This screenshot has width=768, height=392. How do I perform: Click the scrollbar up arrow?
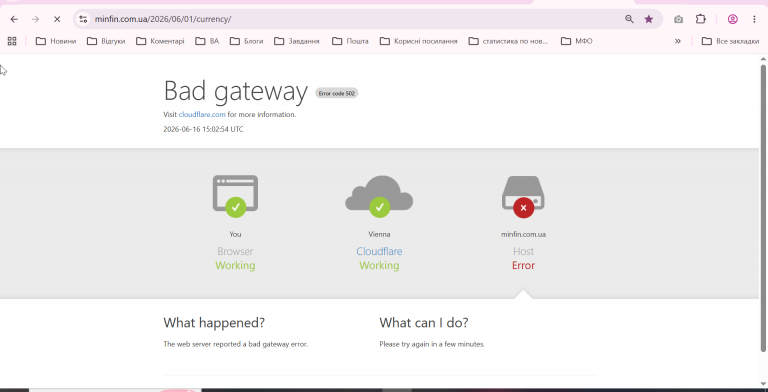(763, 59)
